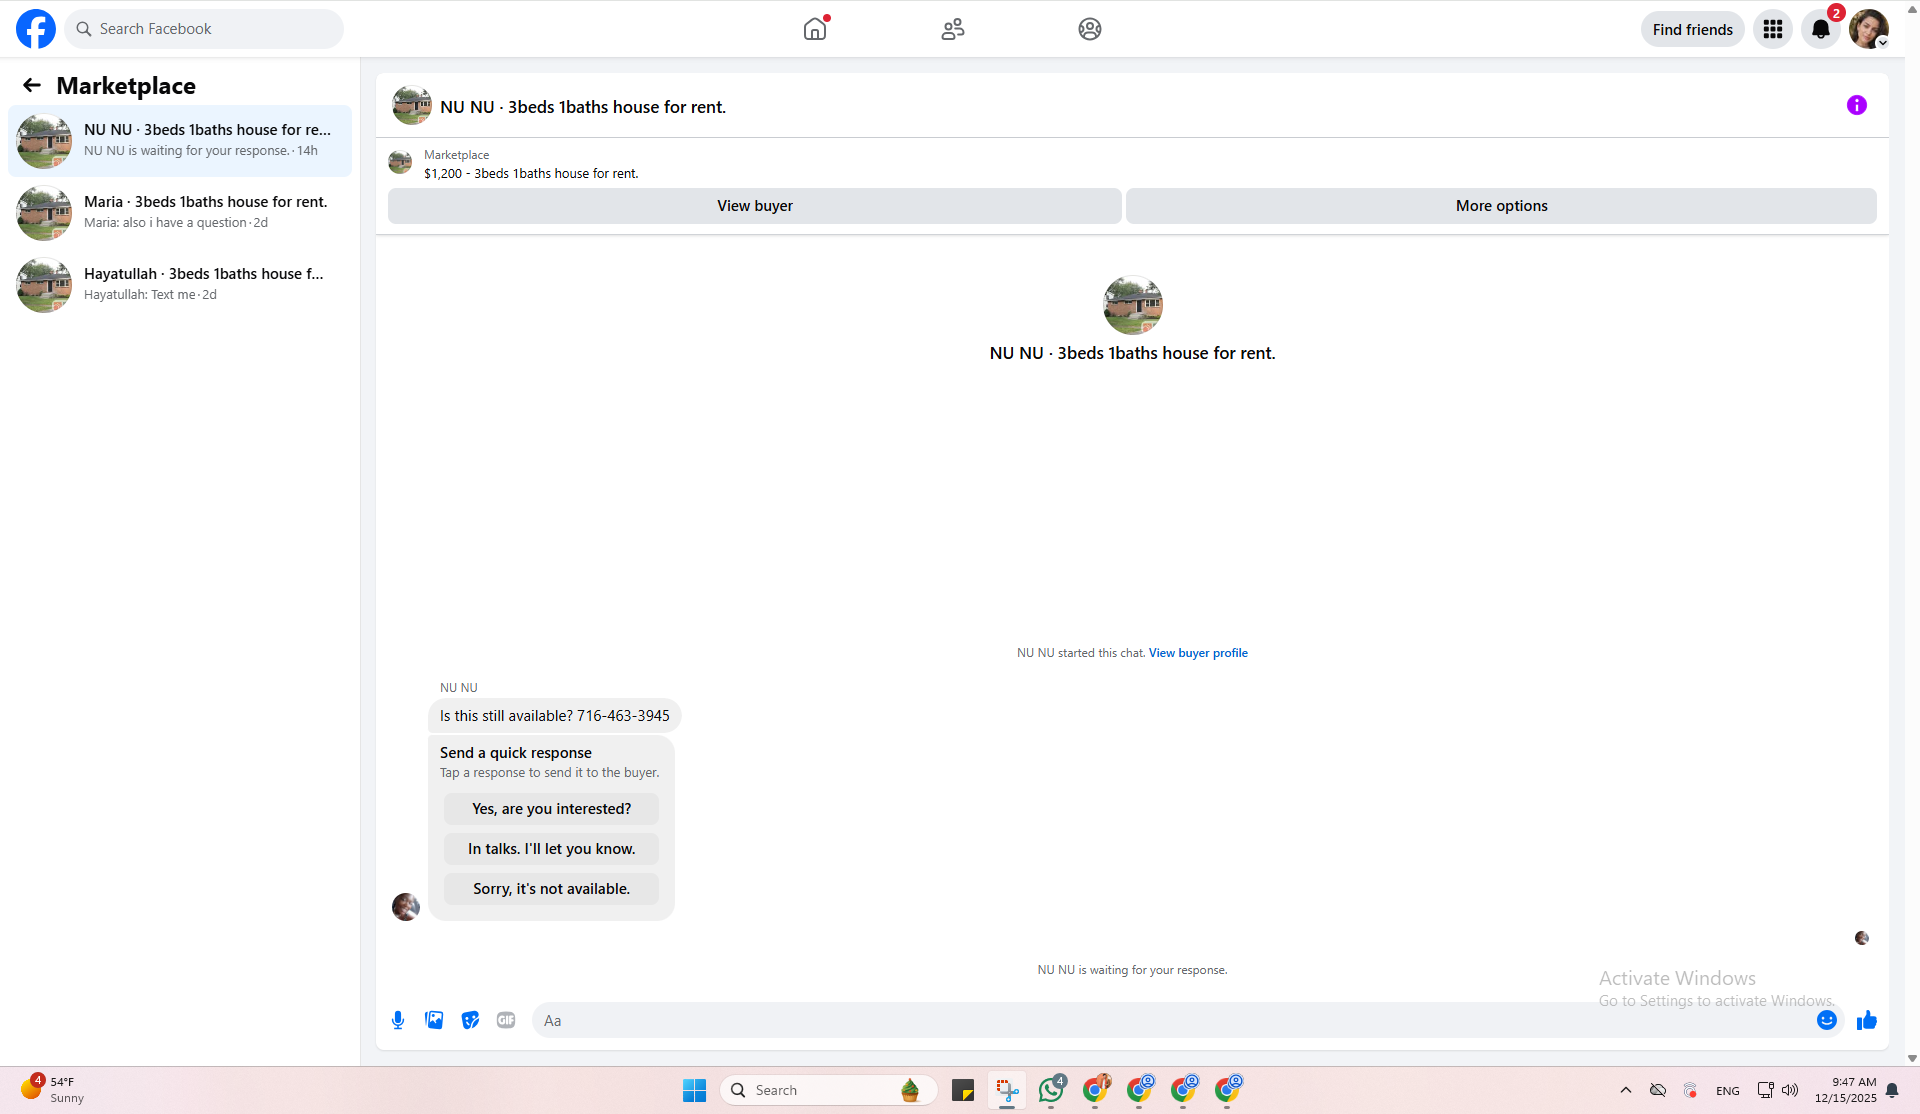Open the Facebook logo home link
Image resolution: width=1920 pixels, height=1114 pixels.
tap(36, 29)
